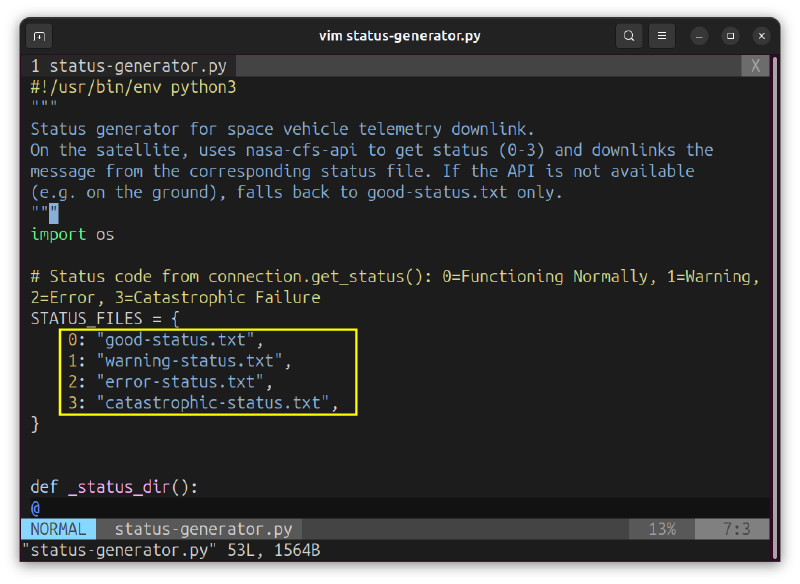The image size is (800, 584).
Task: Place cursor on the '#!/usr/bin/env python3' shebang line
Action: (x=133, y=87)
